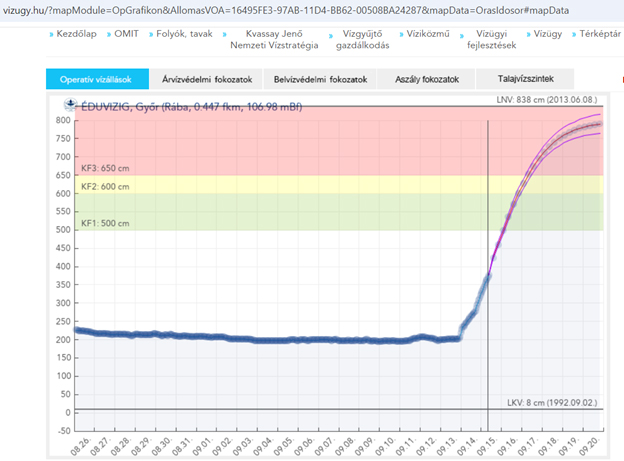Click the Vízügy navigation link

(x=548, y=34)
